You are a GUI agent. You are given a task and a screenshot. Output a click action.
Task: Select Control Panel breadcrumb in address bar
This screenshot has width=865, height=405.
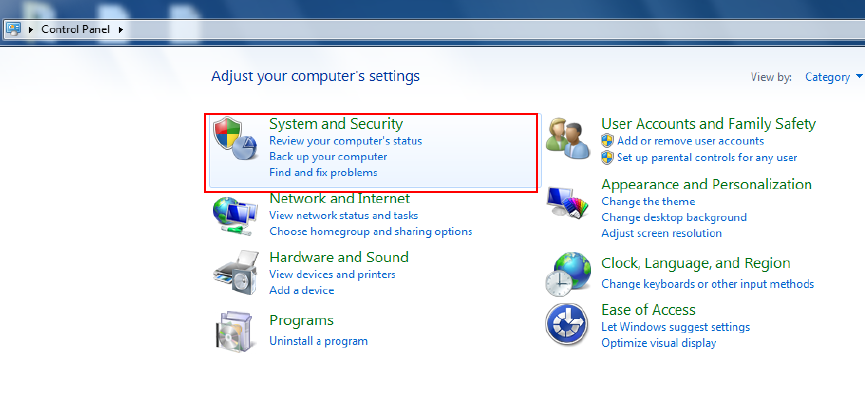[76, 29]
